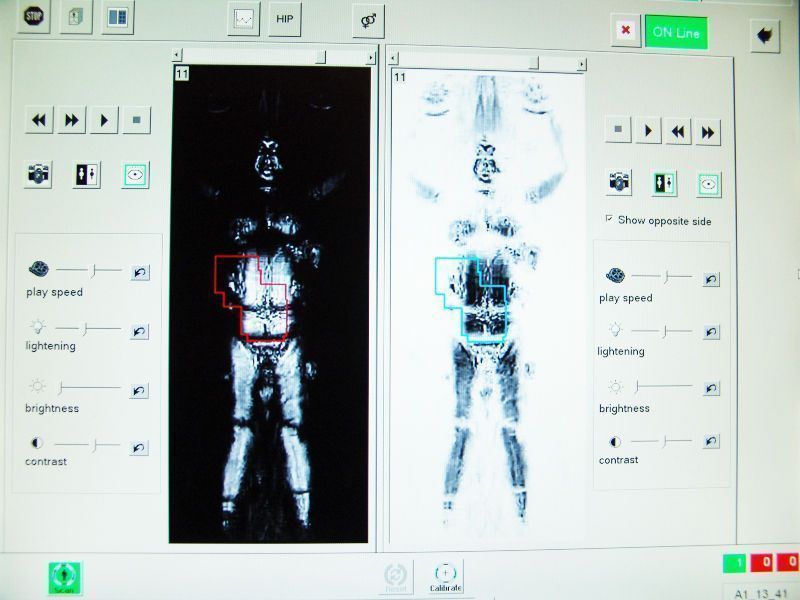Toggle right panel invert image icon
Screen dimensions: 800x600
pyautogui.click(x=664, y=184)
